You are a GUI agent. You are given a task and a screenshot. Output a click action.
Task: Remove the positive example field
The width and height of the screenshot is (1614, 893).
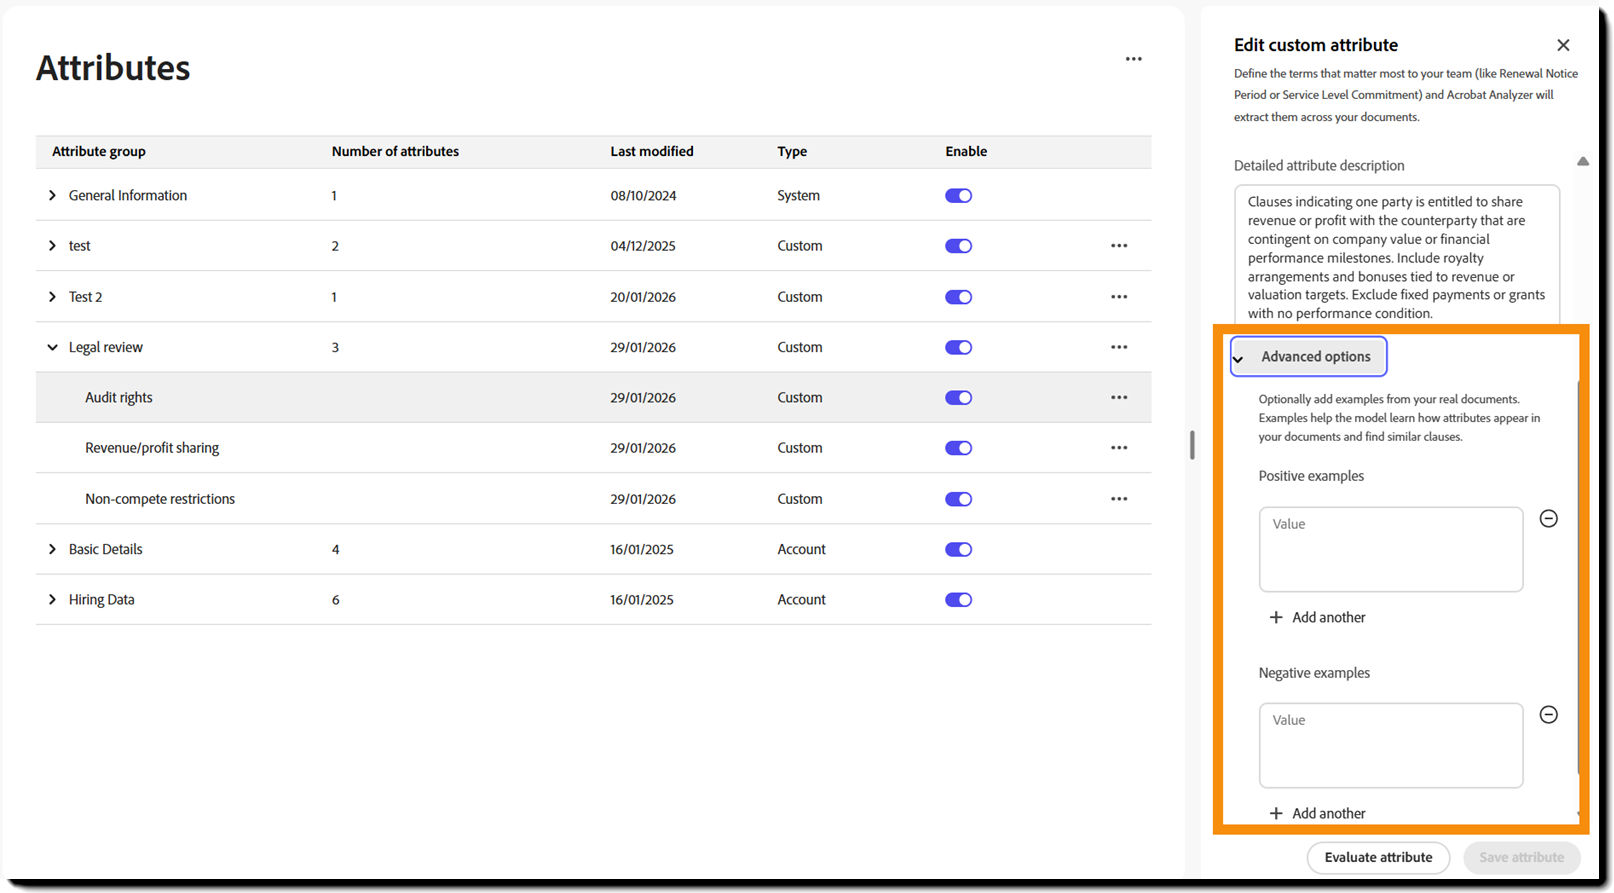(1548, 518)
